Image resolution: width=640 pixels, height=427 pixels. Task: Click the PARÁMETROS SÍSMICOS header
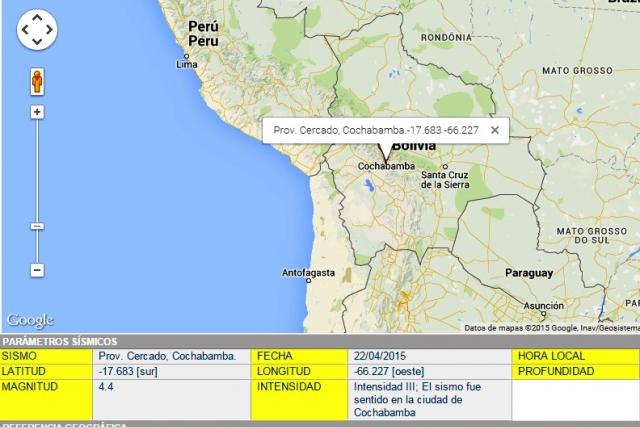tap(60, 341)
